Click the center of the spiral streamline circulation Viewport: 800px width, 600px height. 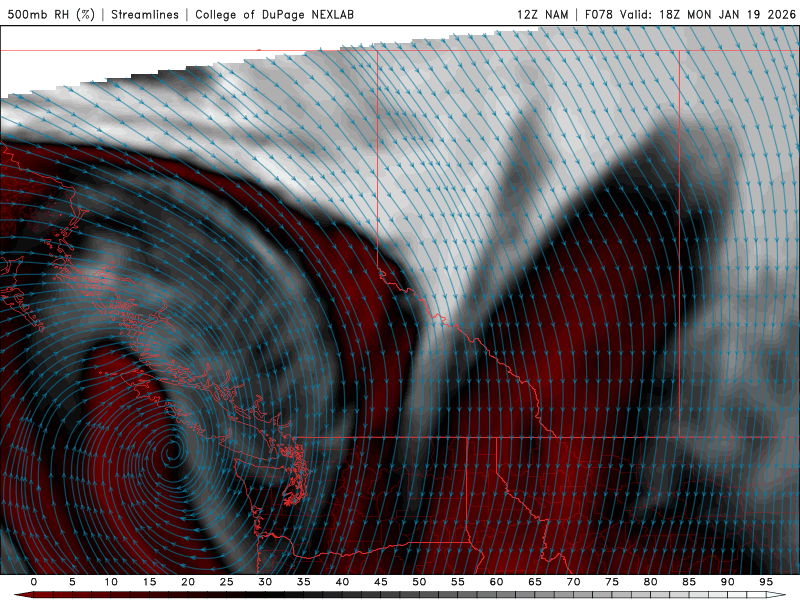(x=172, y=451)
